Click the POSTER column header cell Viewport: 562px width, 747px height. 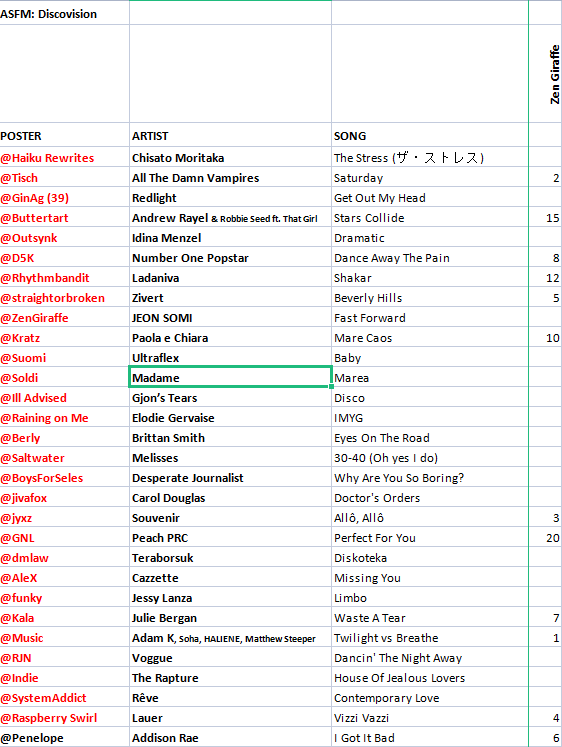(64, 135)
